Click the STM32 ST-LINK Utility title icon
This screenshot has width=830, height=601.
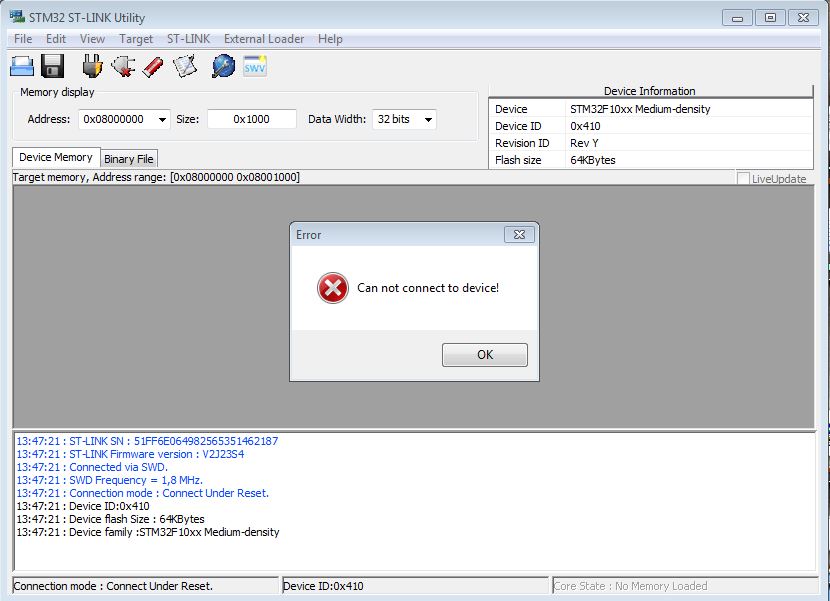point(17,16)
